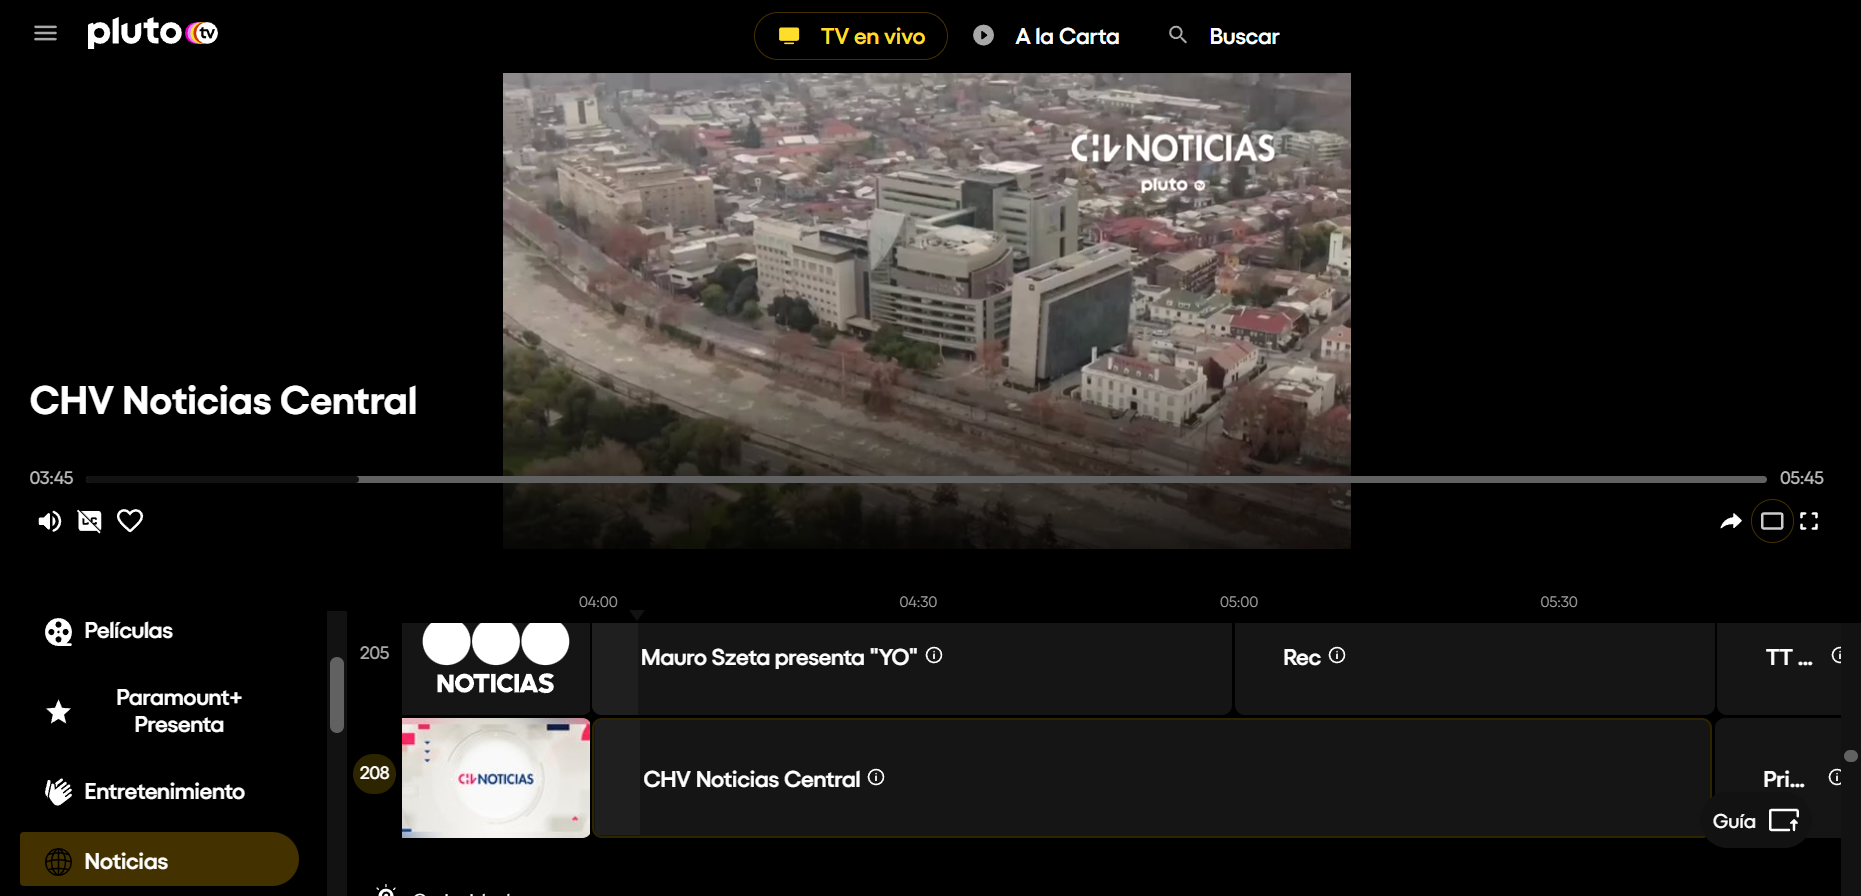1861x896 pixels.
Task: Click channel number 208 badge
Action: (375, 773)
